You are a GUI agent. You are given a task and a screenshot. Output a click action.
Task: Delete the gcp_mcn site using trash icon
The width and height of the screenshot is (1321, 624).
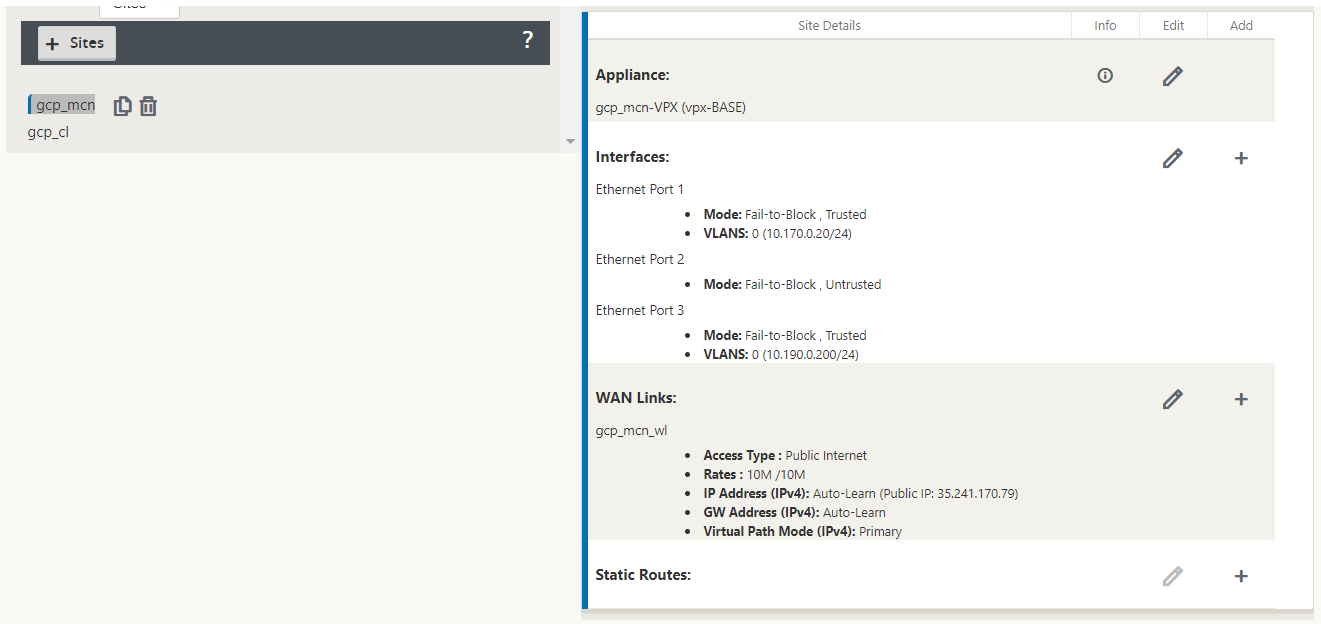pyautogui.click(x=148, y=106)
